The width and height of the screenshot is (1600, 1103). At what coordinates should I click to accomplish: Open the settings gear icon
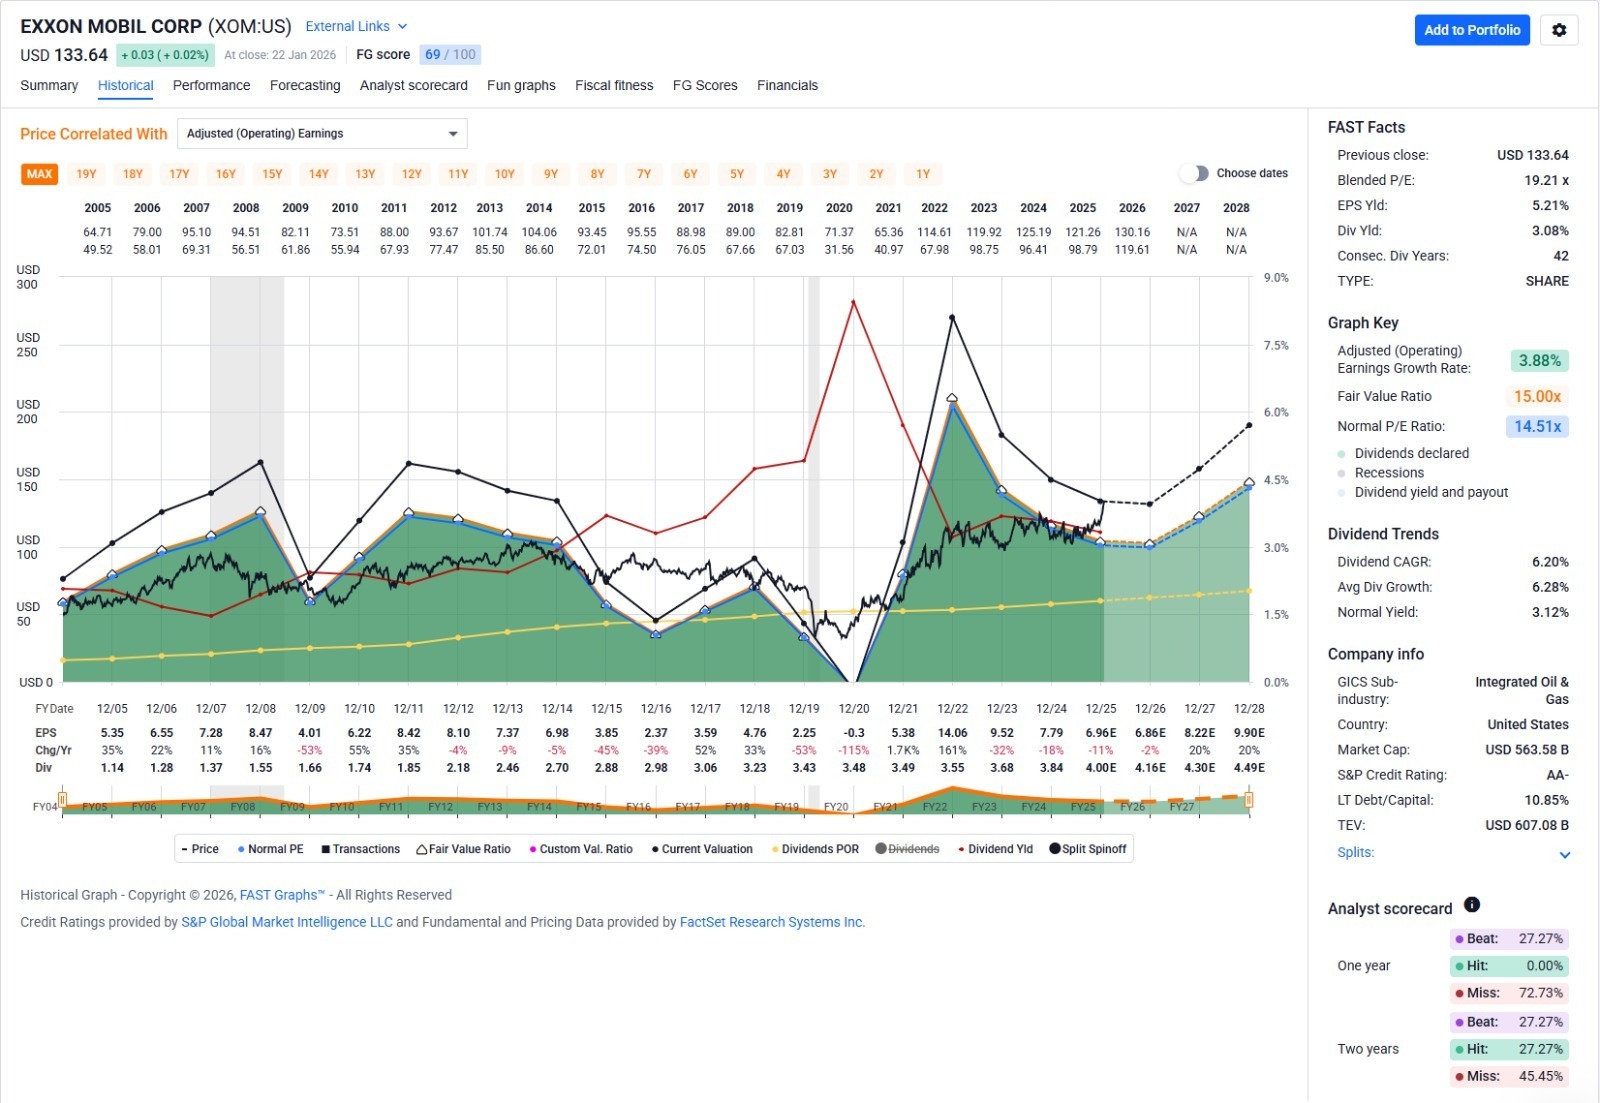pos(1559,30)
